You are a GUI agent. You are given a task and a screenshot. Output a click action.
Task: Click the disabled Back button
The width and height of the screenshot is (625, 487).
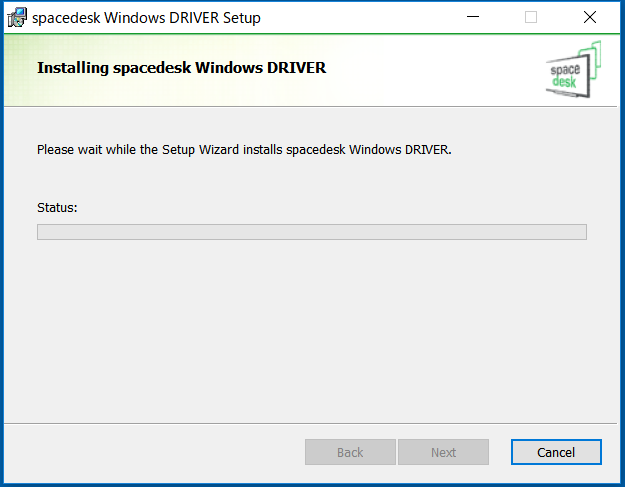(x=350, y=452)
